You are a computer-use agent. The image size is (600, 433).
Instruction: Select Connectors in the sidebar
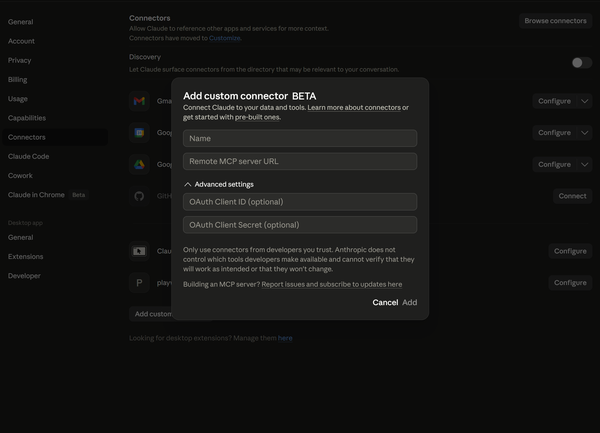pos(55,137)
